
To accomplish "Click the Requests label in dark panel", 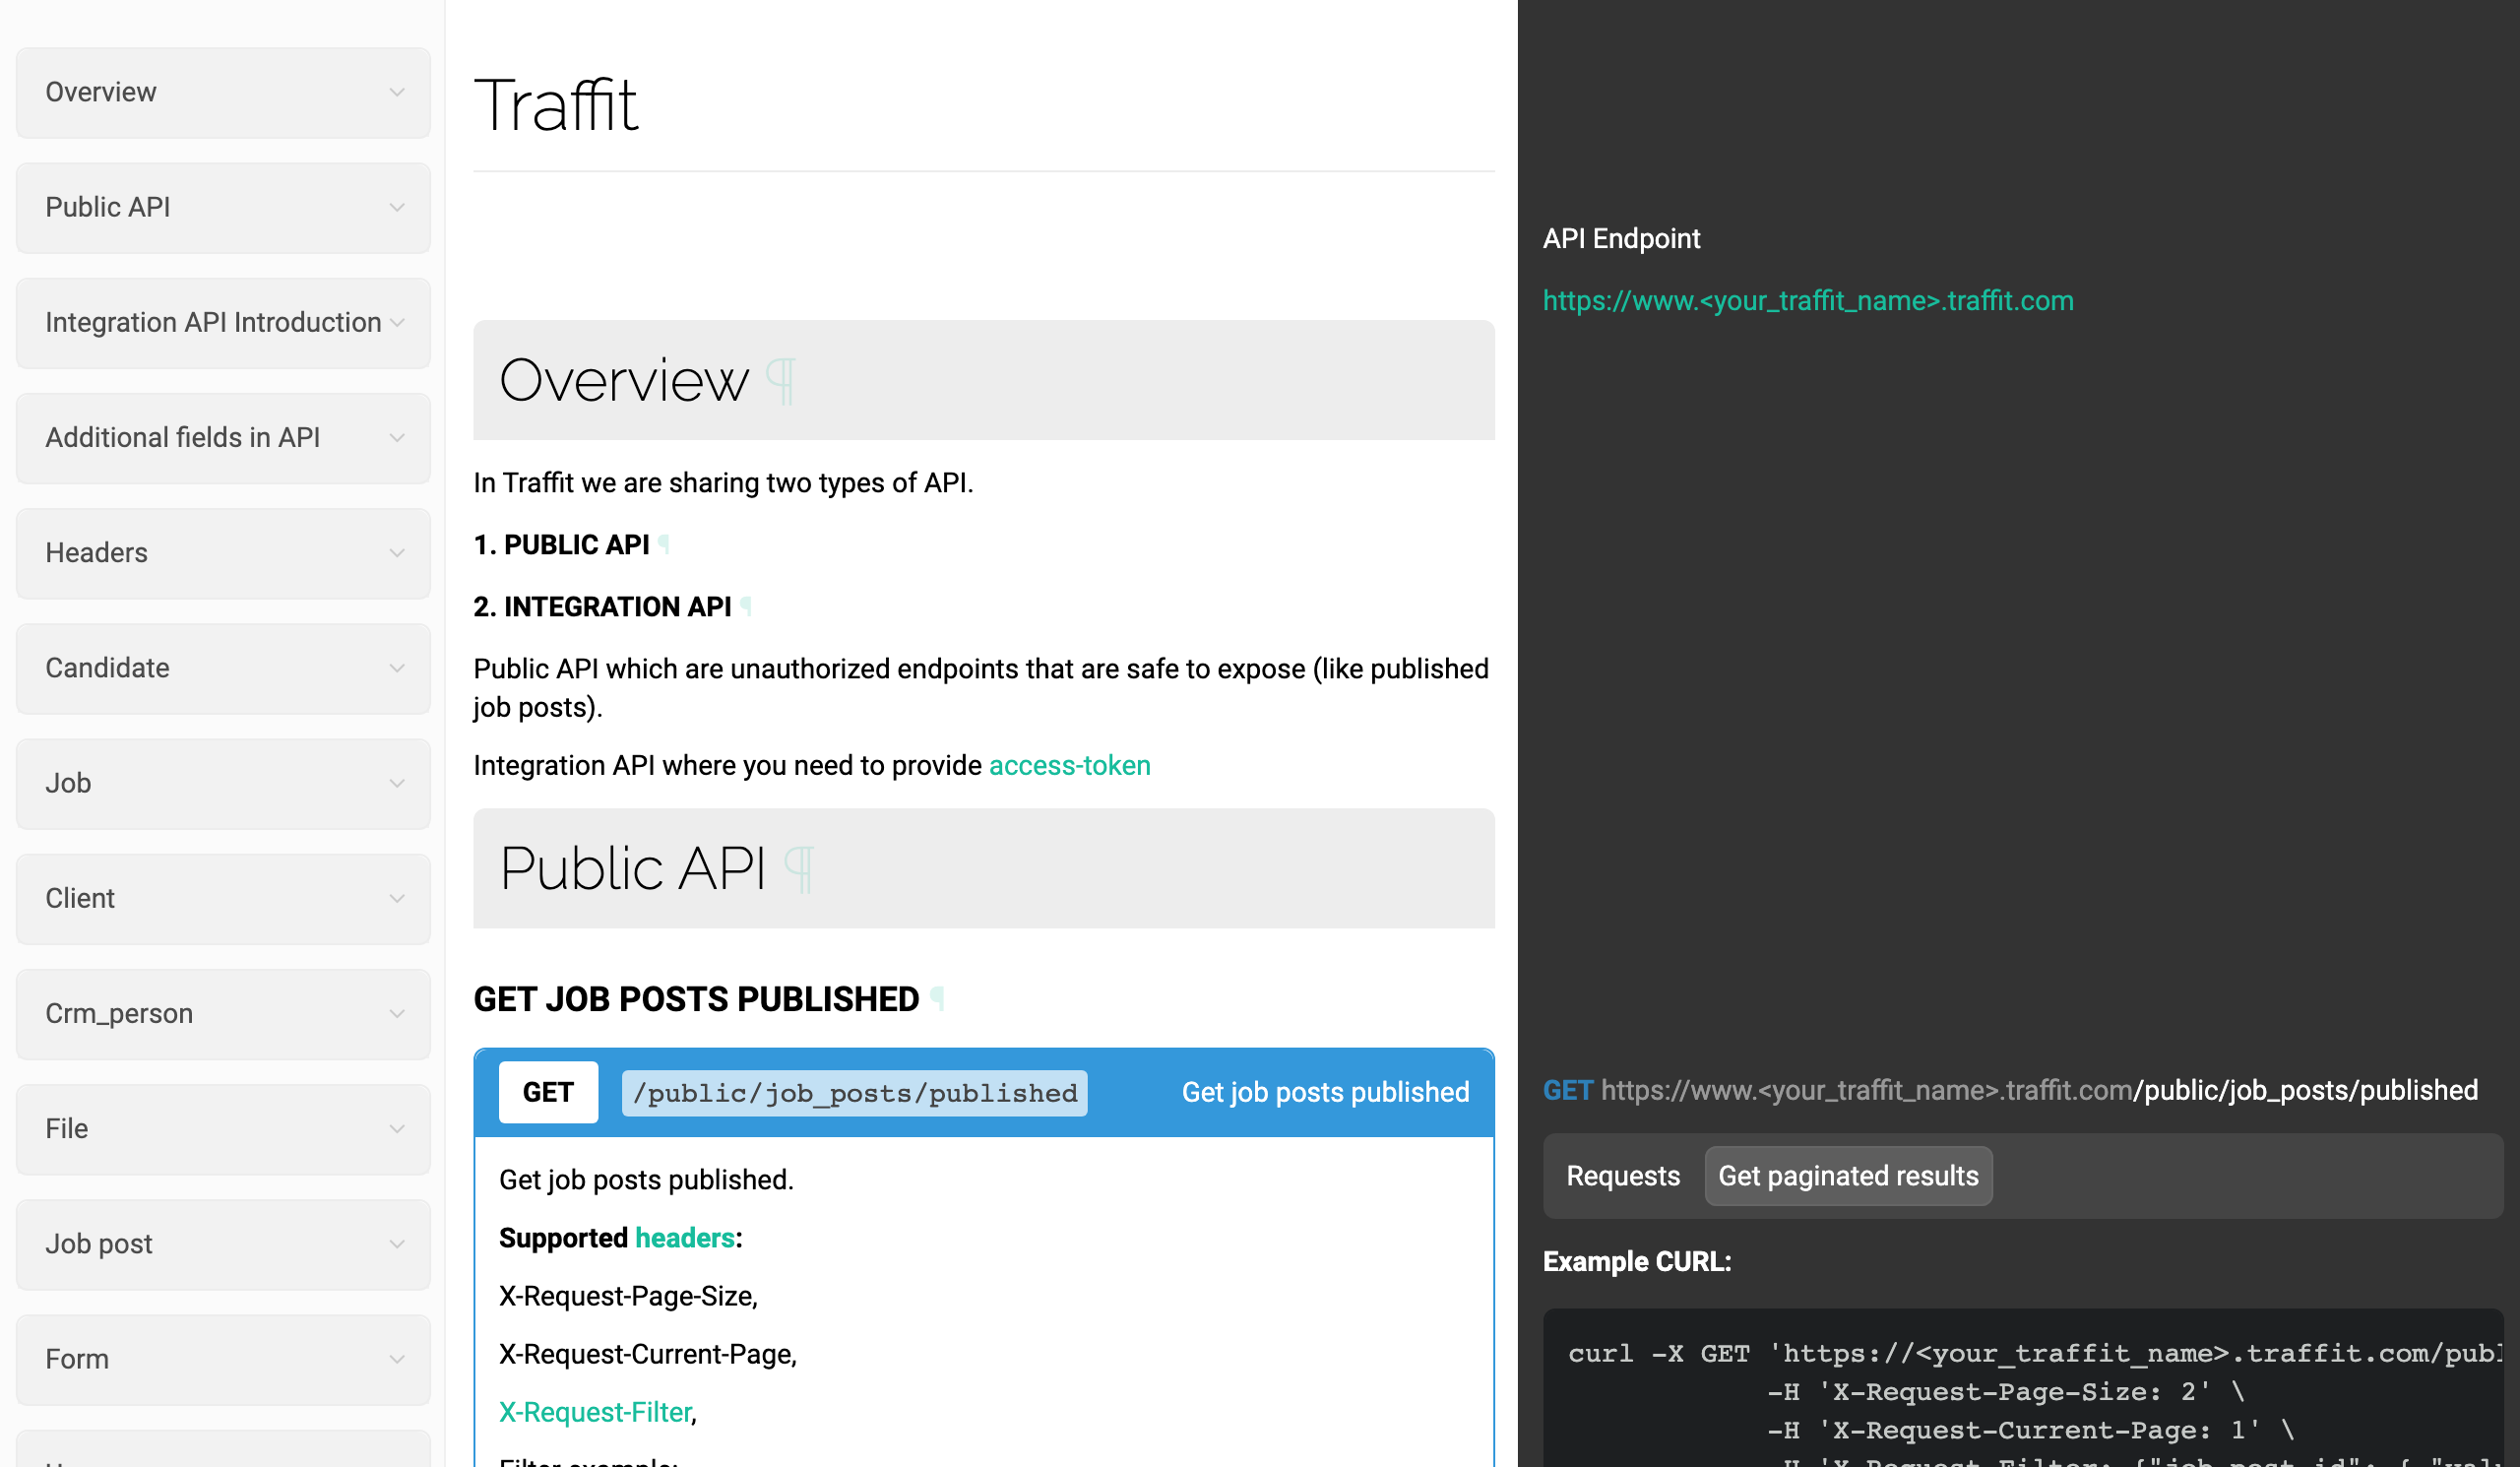I will pyautogui.click(x=1622, y=1176).
